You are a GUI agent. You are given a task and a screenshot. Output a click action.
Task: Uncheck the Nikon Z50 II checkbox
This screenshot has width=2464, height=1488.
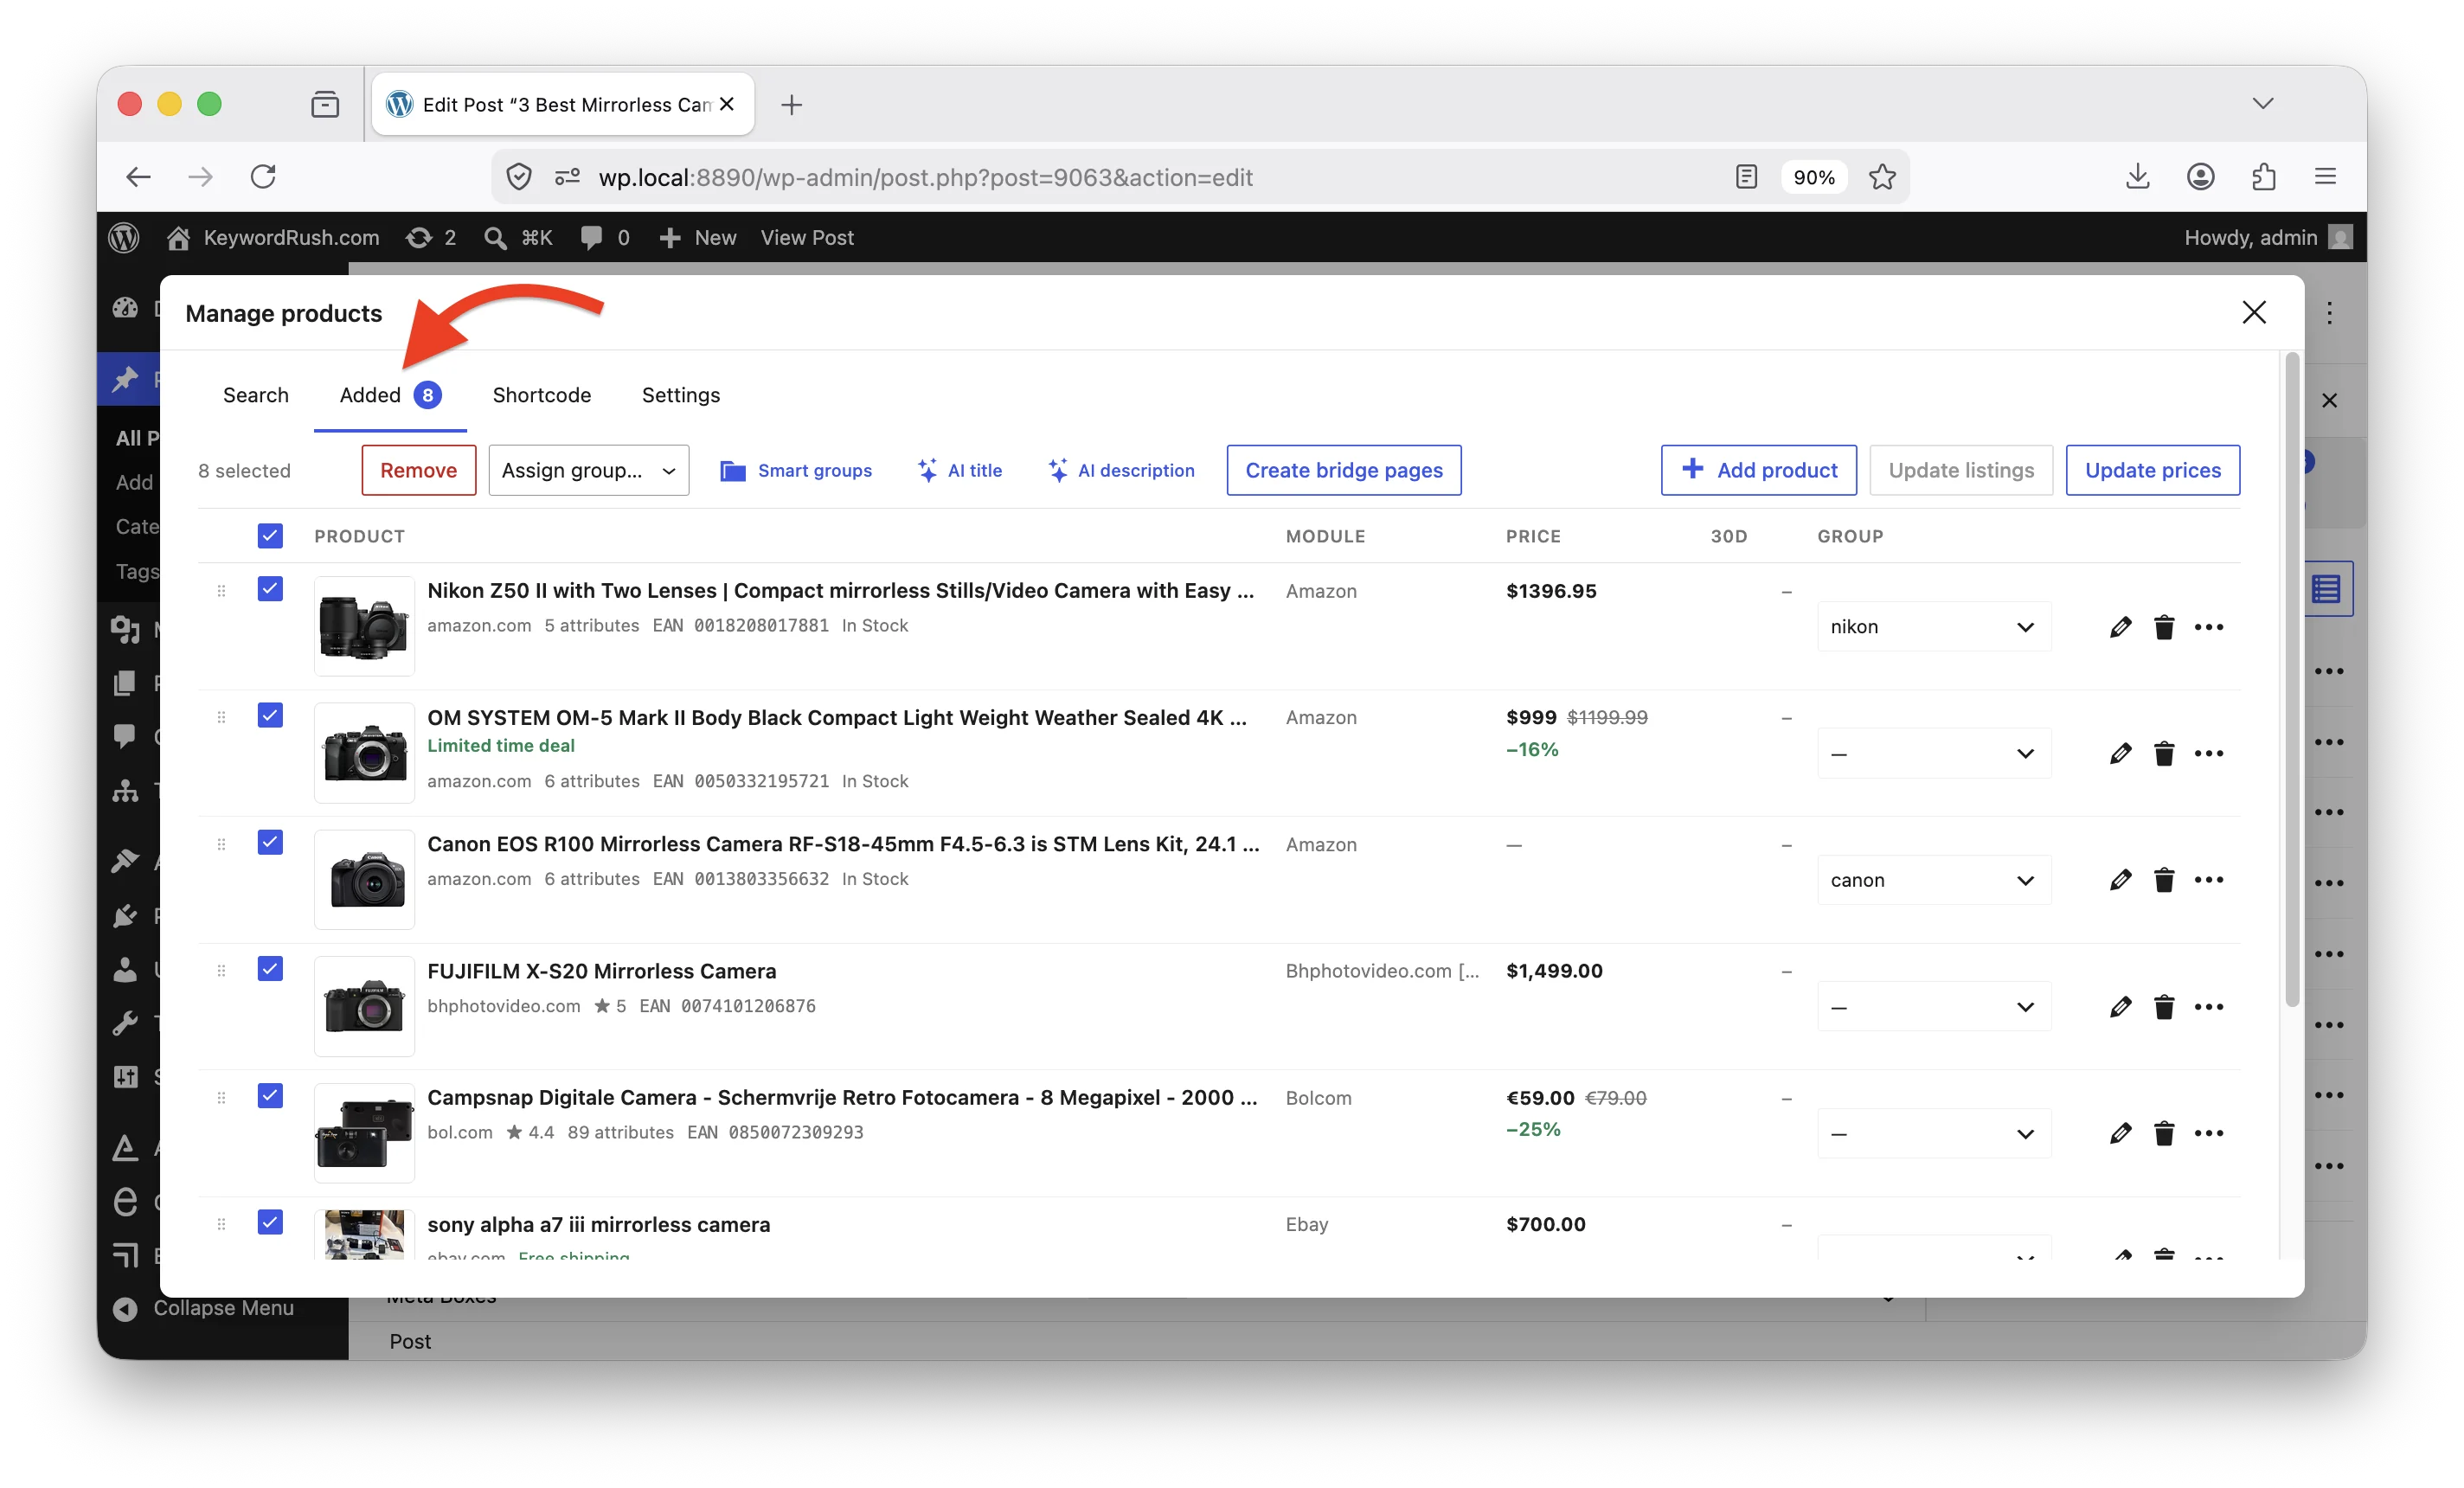[x=270, y=589]
